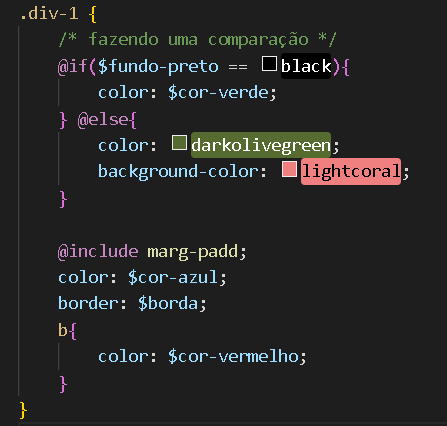This screenshot has width=447, height=426.
Task: Click the marg-padd mixin name
Action: coord(193,252)
